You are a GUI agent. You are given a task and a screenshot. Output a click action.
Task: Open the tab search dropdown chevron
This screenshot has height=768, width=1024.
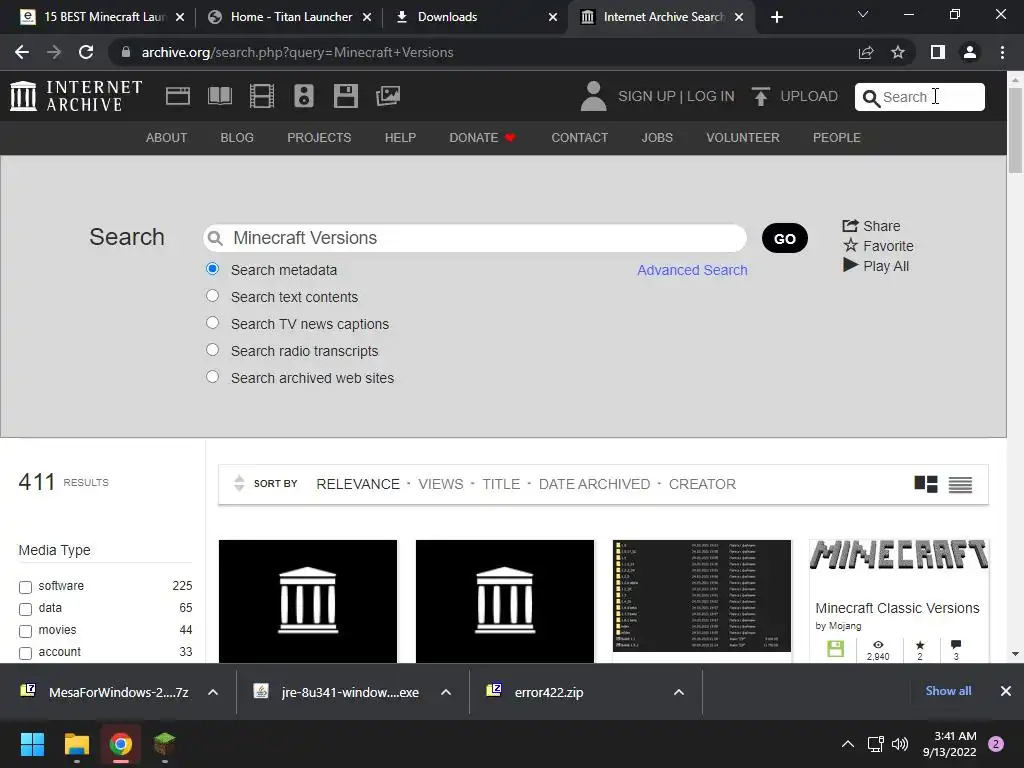click(863, 14)
